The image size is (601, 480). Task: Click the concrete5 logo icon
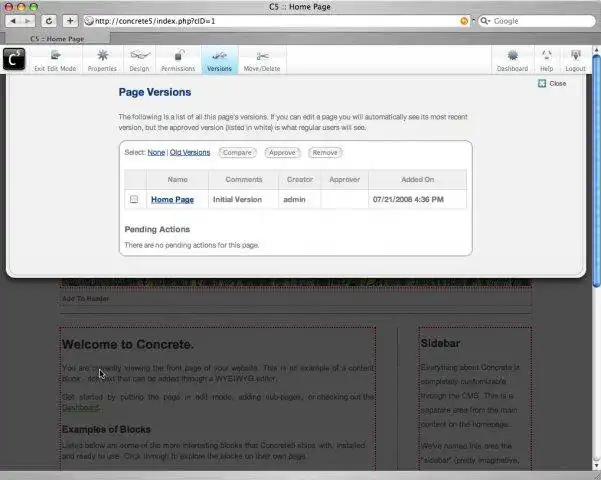pyautogui.click(x=14, y=59)
